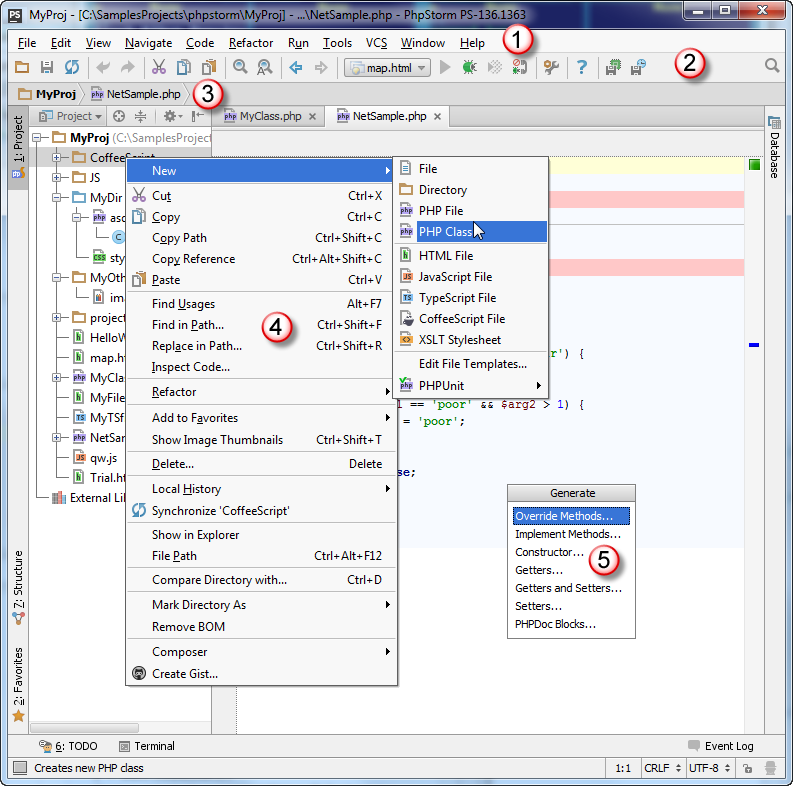Viewport: 793px width, 786px height.
Task: Switch to the MyClass.php editor tab
Action: coord(270,116)
